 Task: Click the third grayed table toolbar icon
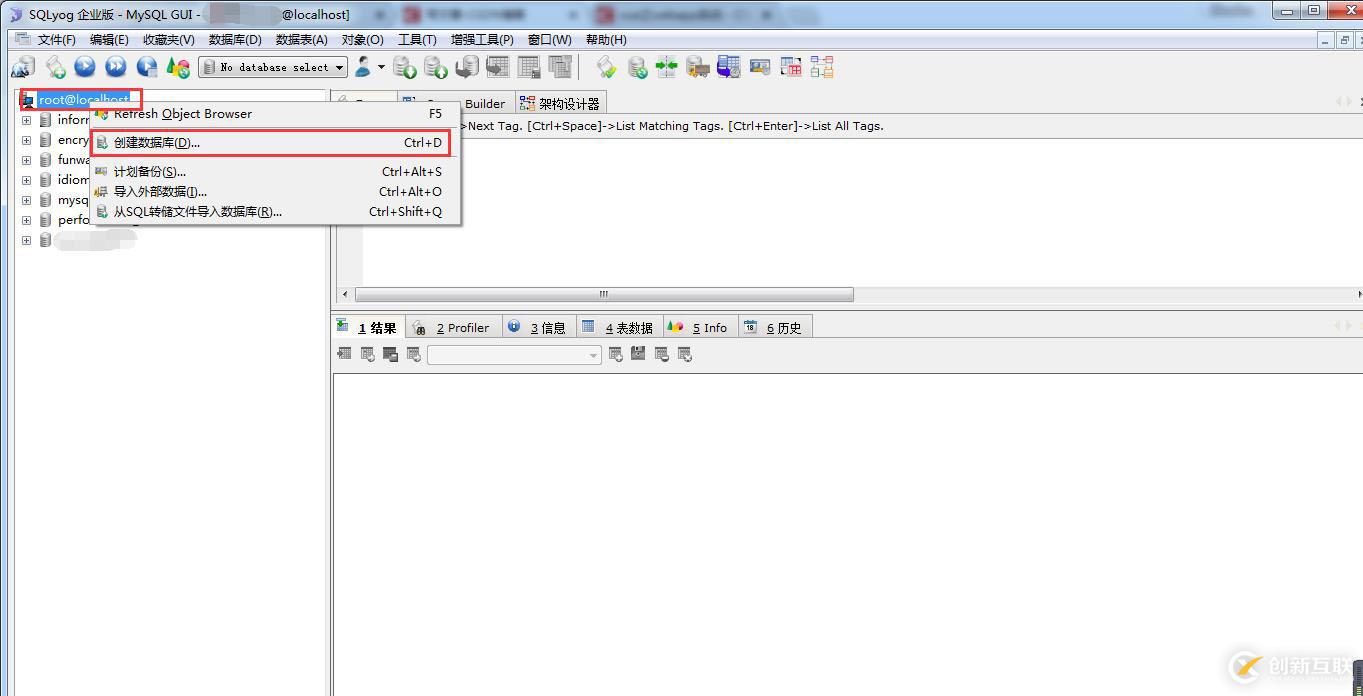coord(560,67)
